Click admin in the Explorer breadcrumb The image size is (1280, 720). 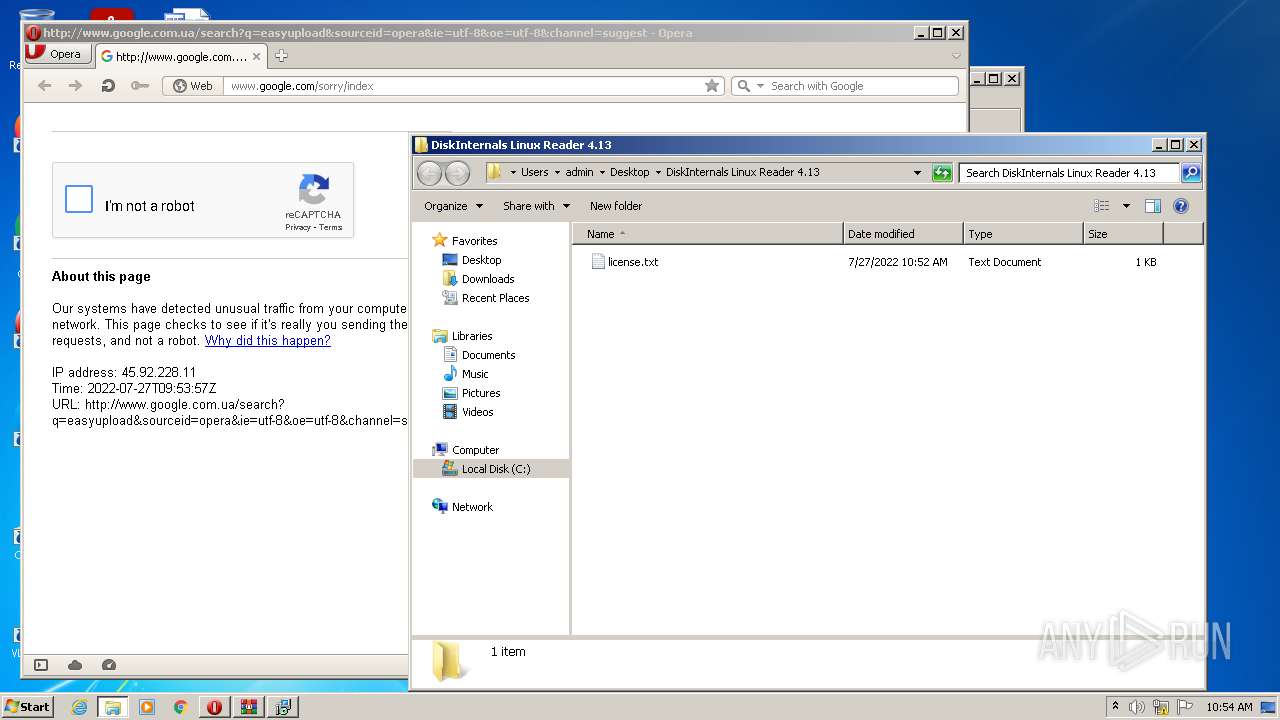pyautogui.click(x=579, y=172)
